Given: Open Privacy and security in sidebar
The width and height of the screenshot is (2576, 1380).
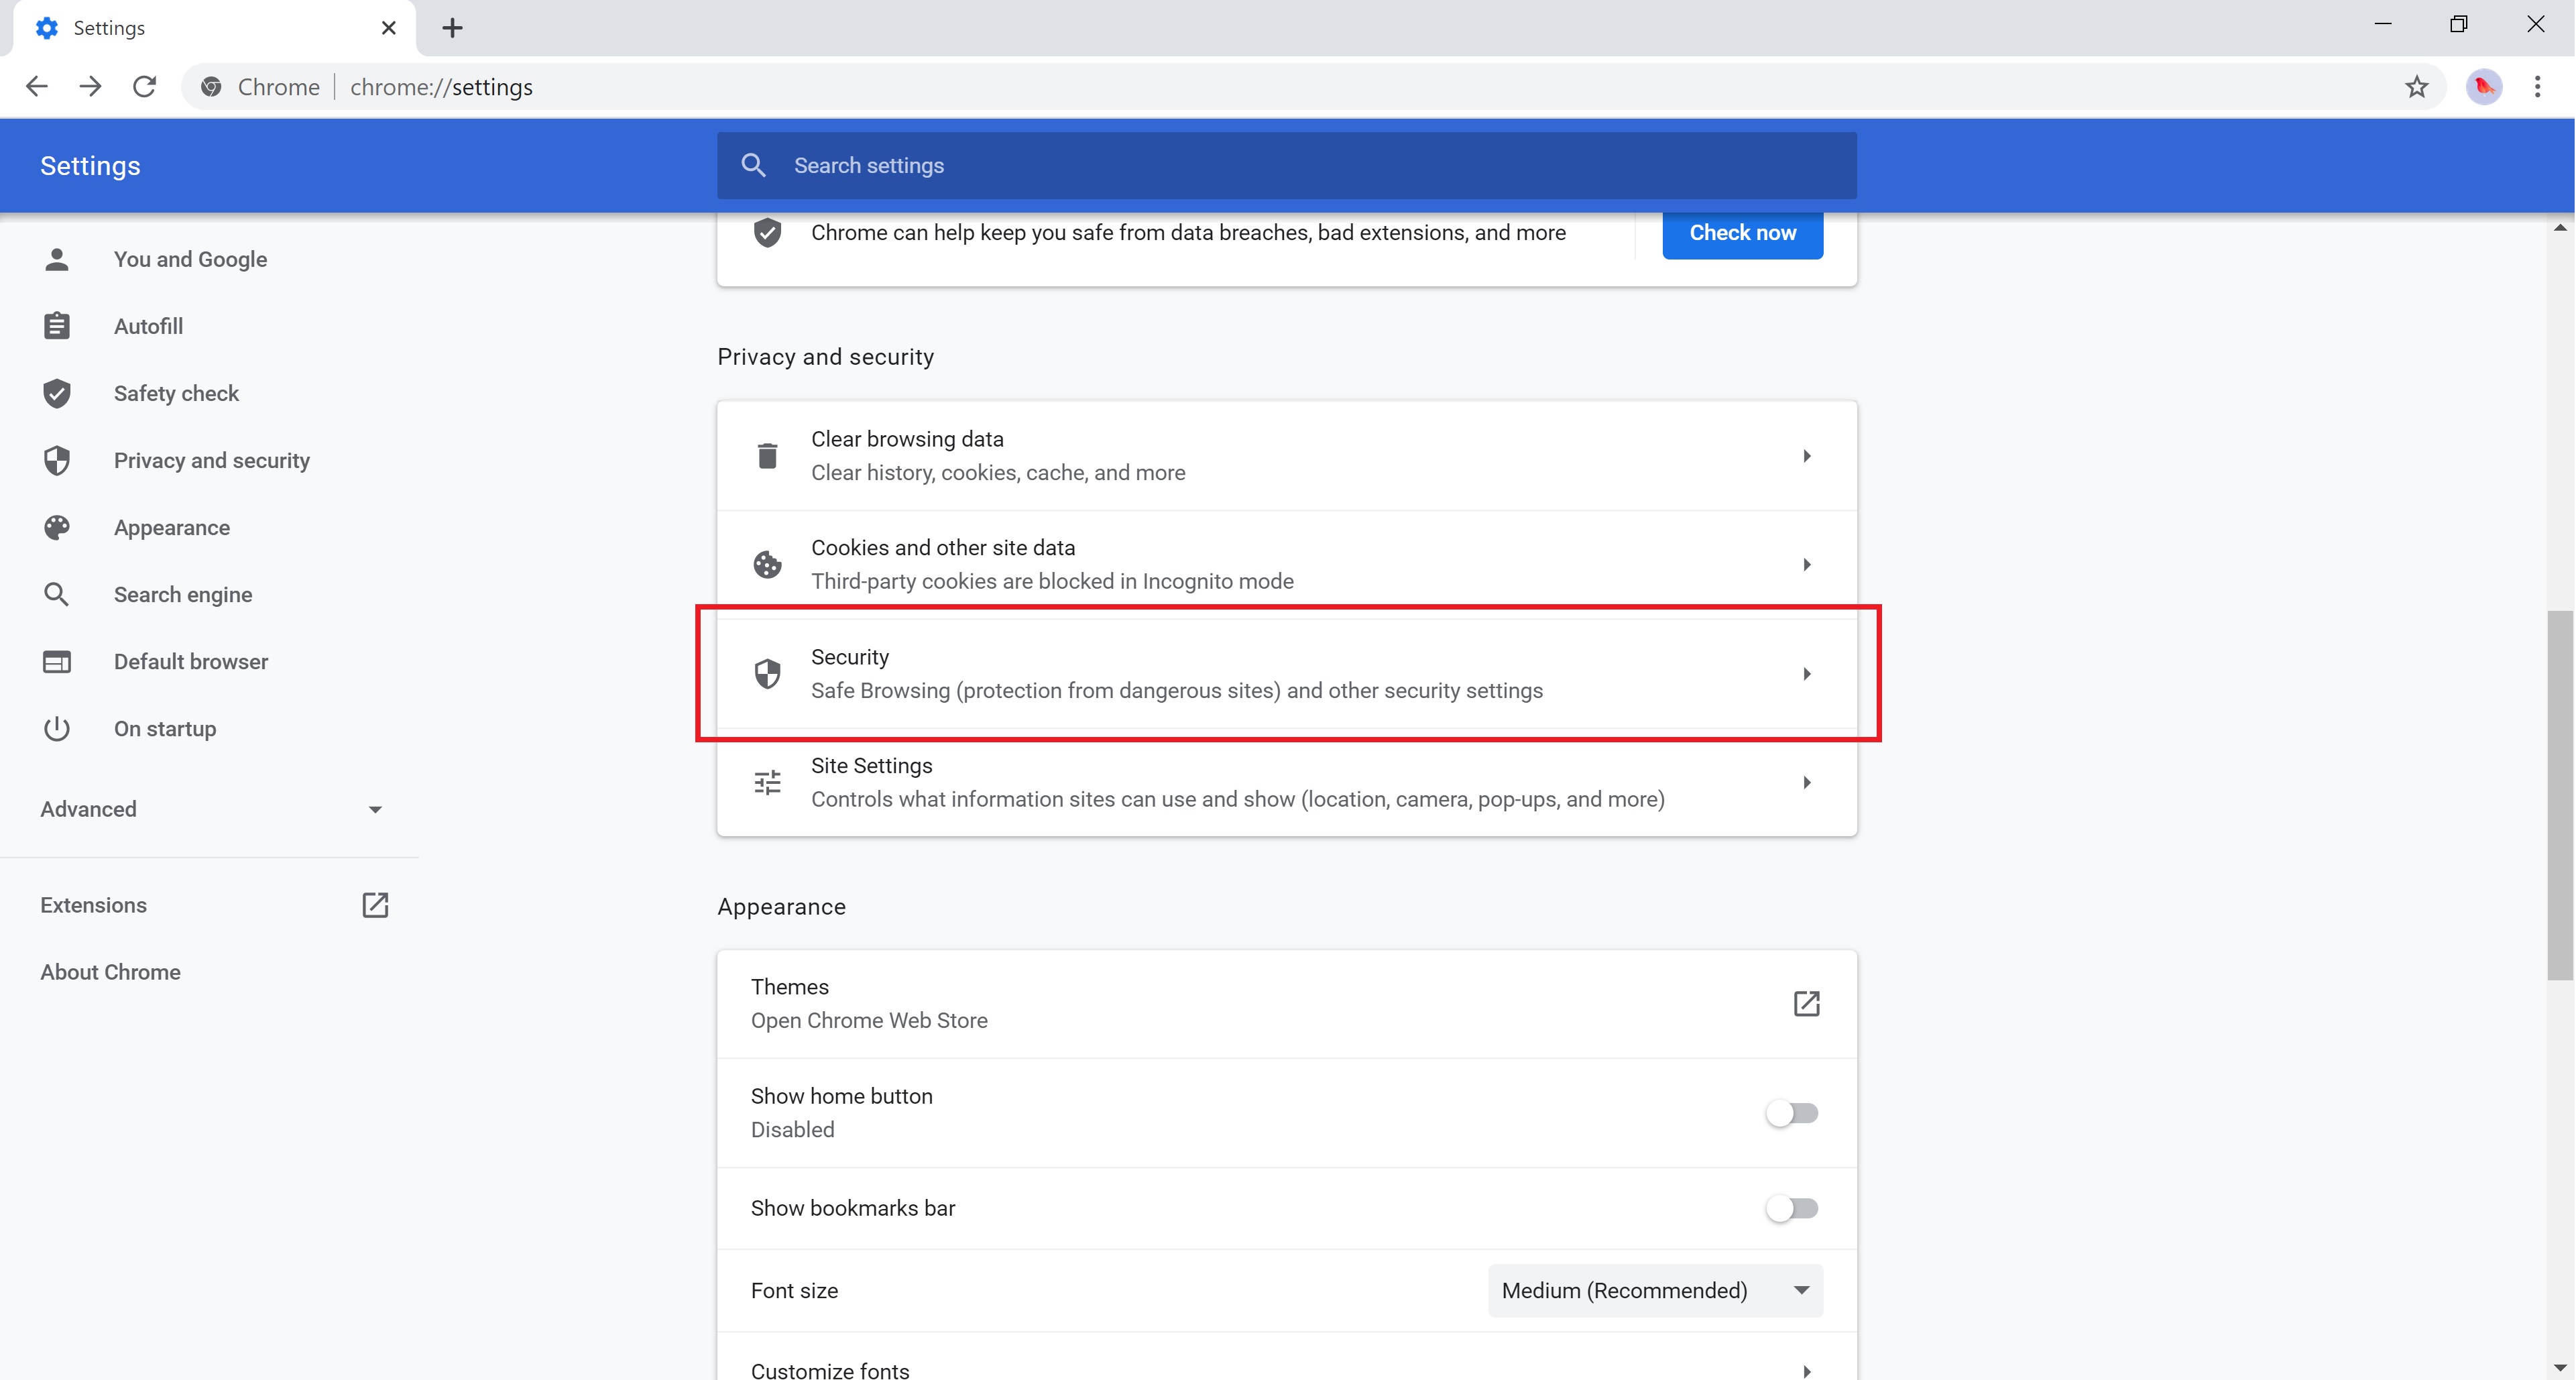Looking at the screenshot, I should (212, 460).
